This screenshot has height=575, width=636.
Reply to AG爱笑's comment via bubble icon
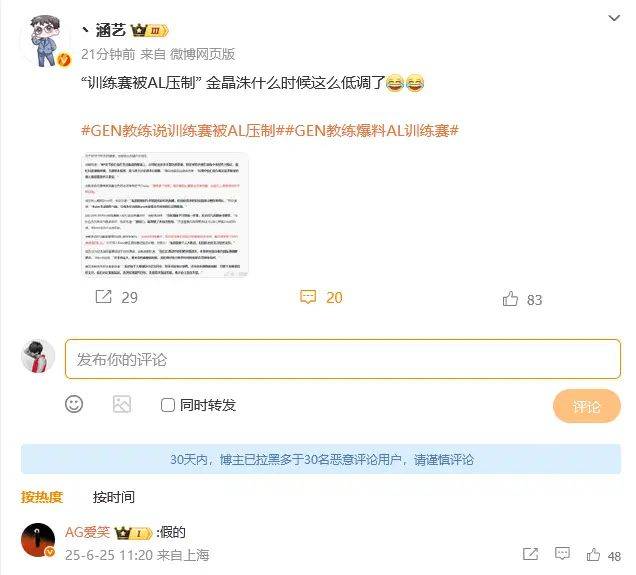562,554
